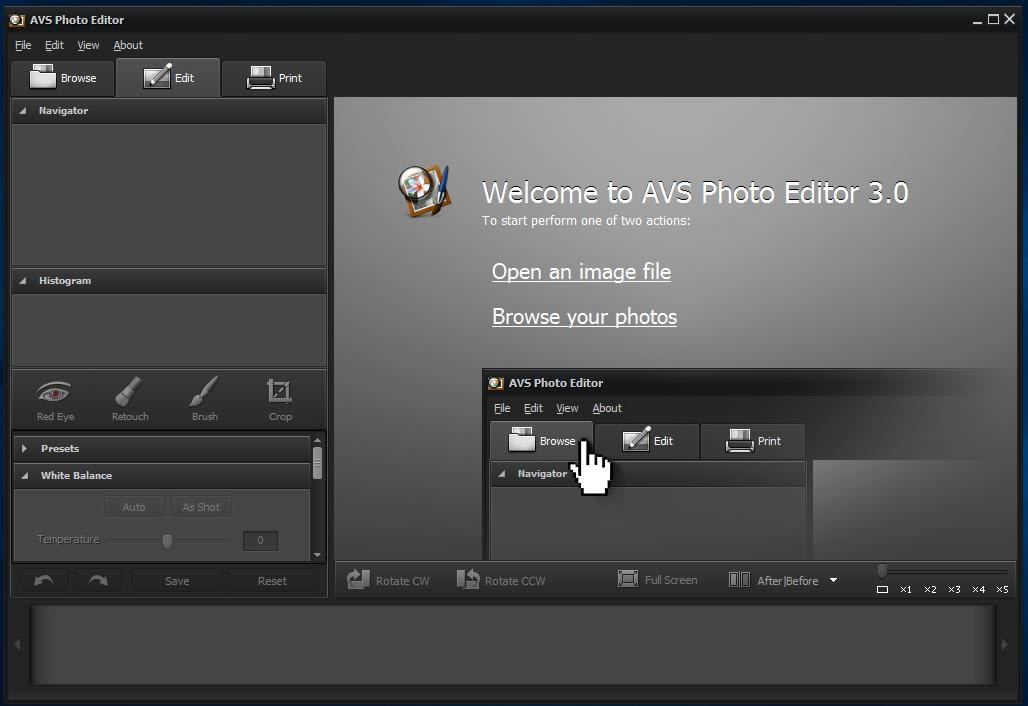Click the settings panel scroll-down arrow
Image resolution: width=1028 pixels, height=706 pixels.
(317, 555)
